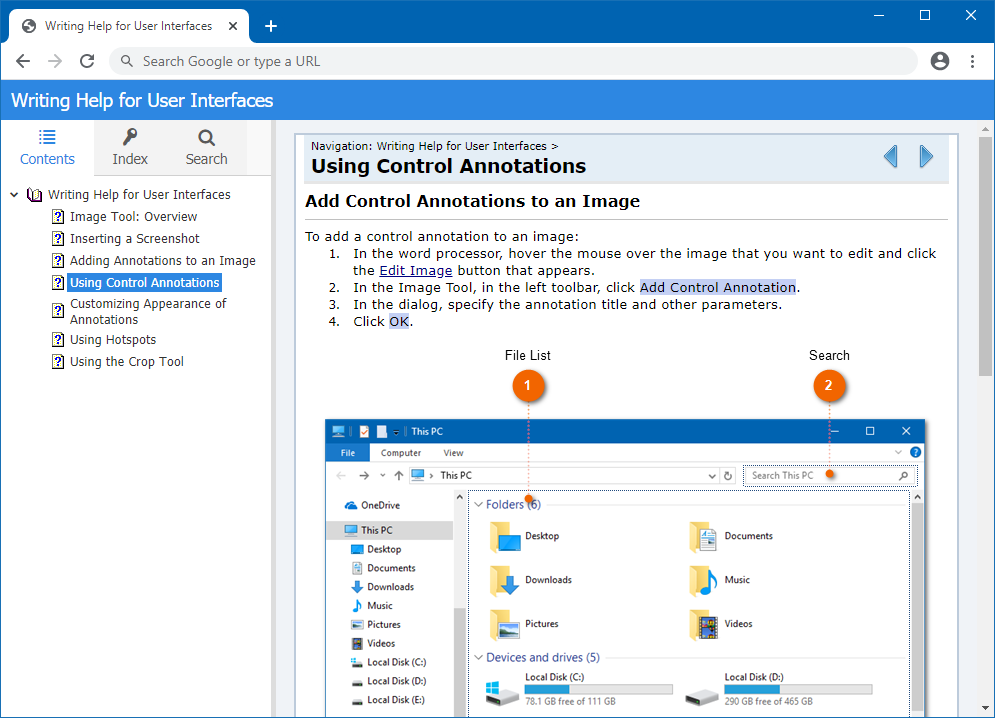Open a new browser tab
Image resolution: width=995 pixels, height=718 pixels.
271,26
